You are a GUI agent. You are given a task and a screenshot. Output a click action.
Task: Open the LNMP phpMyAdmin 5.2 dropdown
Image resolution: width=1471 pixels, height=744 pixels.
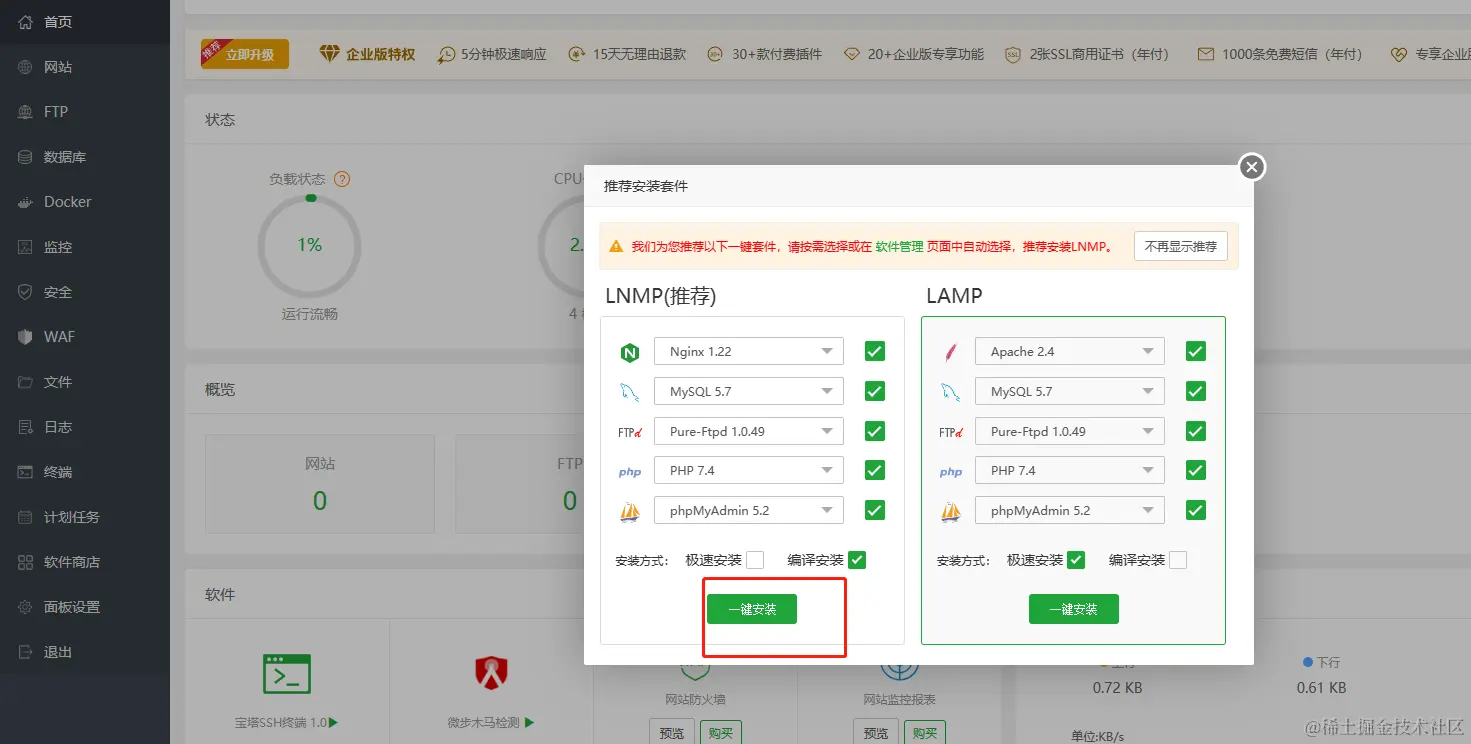coord(749,510)
